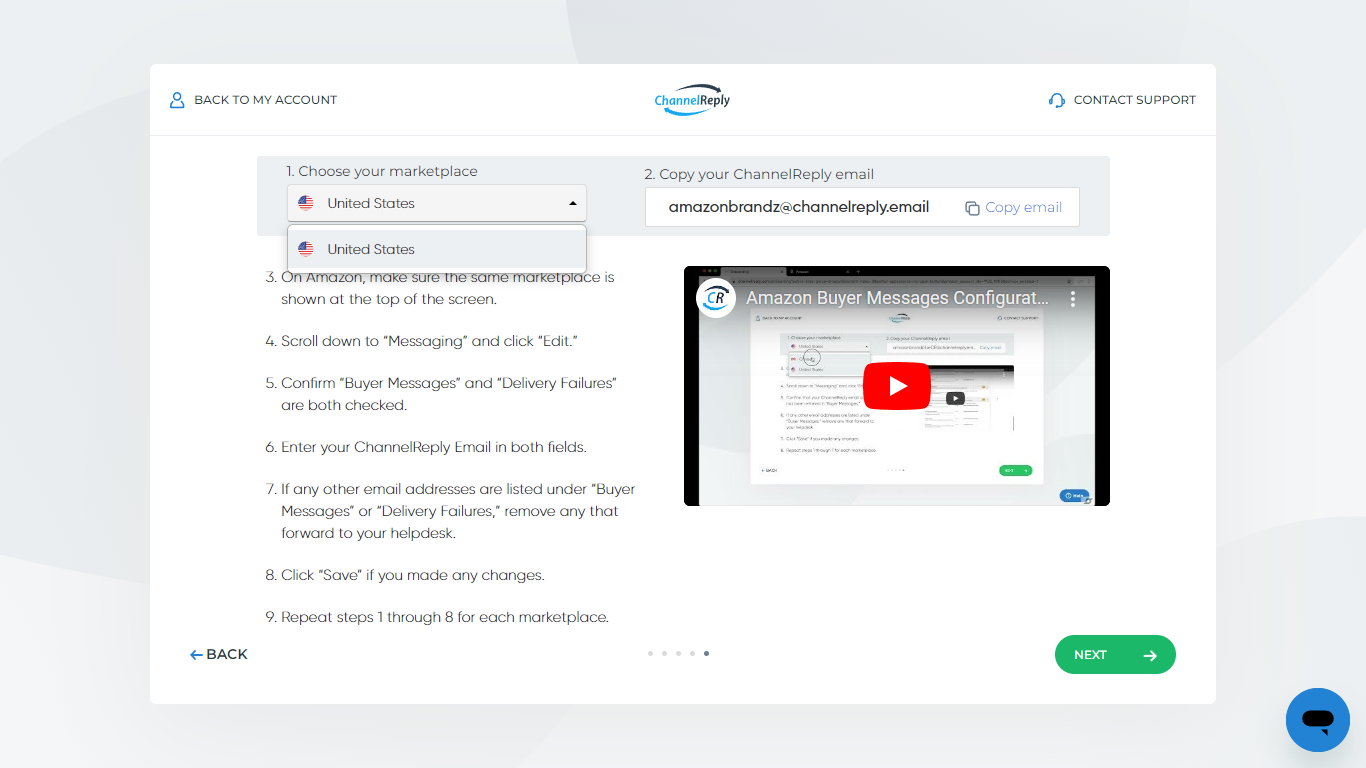Open the marketplace dropdown showing United States
This screenshot has height=768, width=1366.
(437, 203)
